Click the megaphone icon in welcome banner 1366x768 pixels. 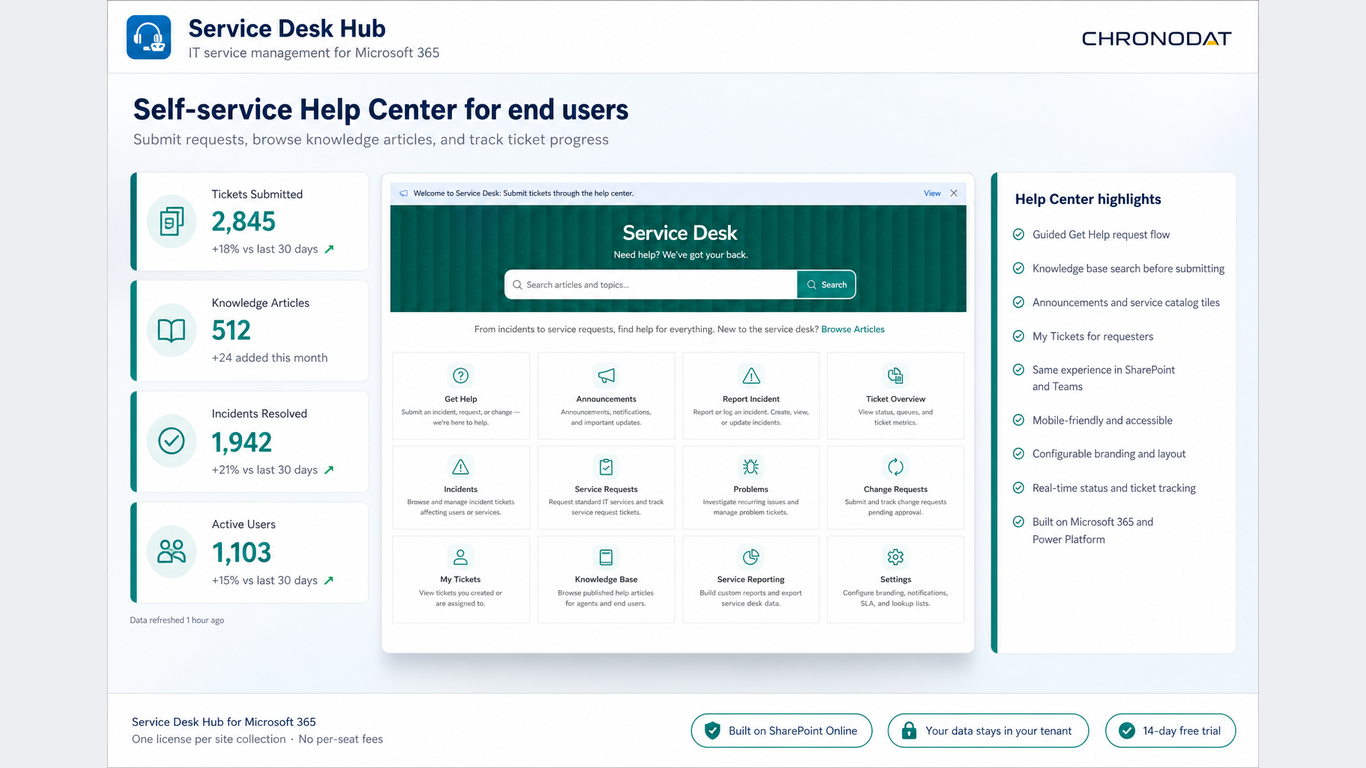click(403, 193)
